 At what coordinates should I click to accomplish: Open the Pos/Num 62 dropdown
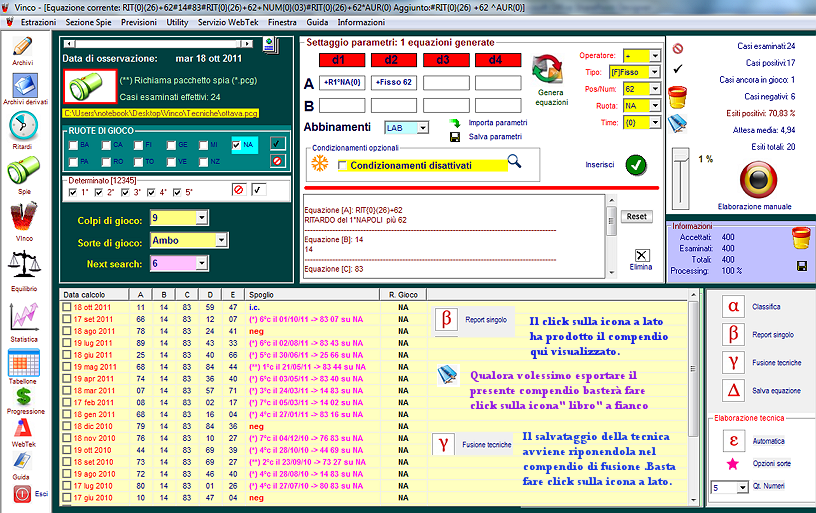click(x=655, y=89)
